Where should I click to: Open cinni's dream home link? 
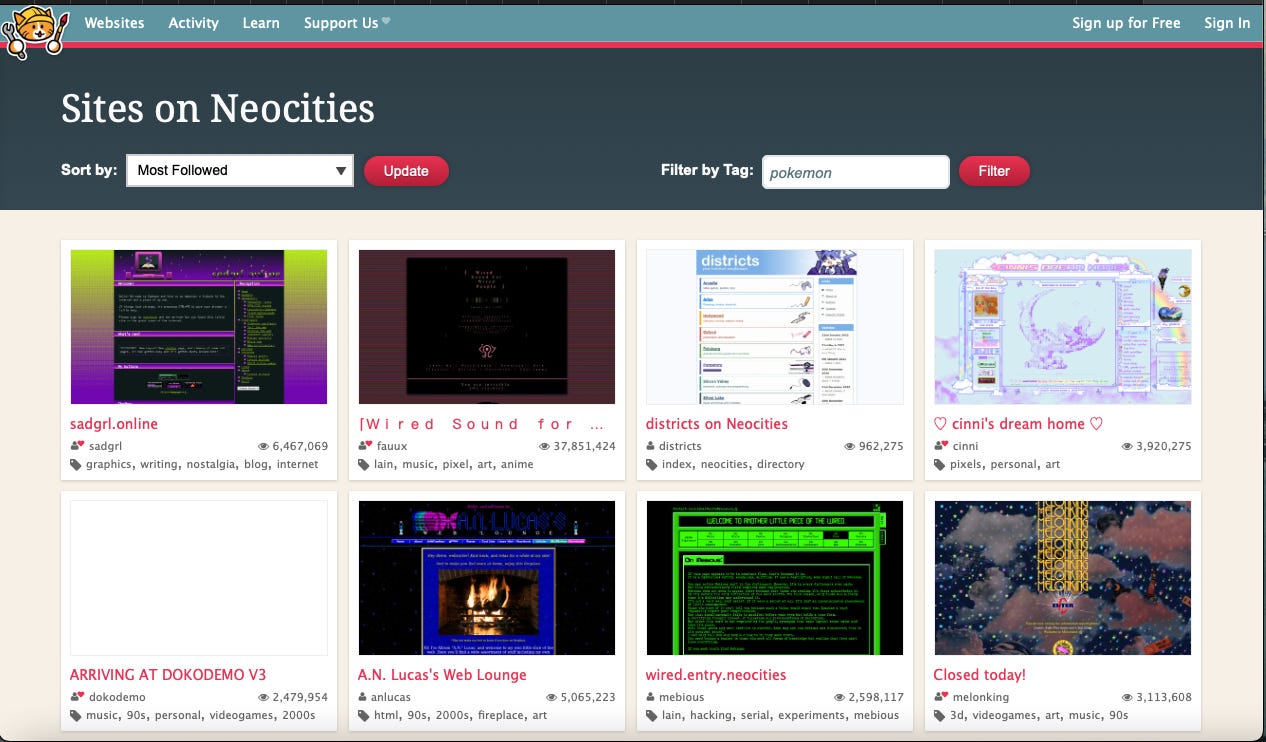point(1018,424)
